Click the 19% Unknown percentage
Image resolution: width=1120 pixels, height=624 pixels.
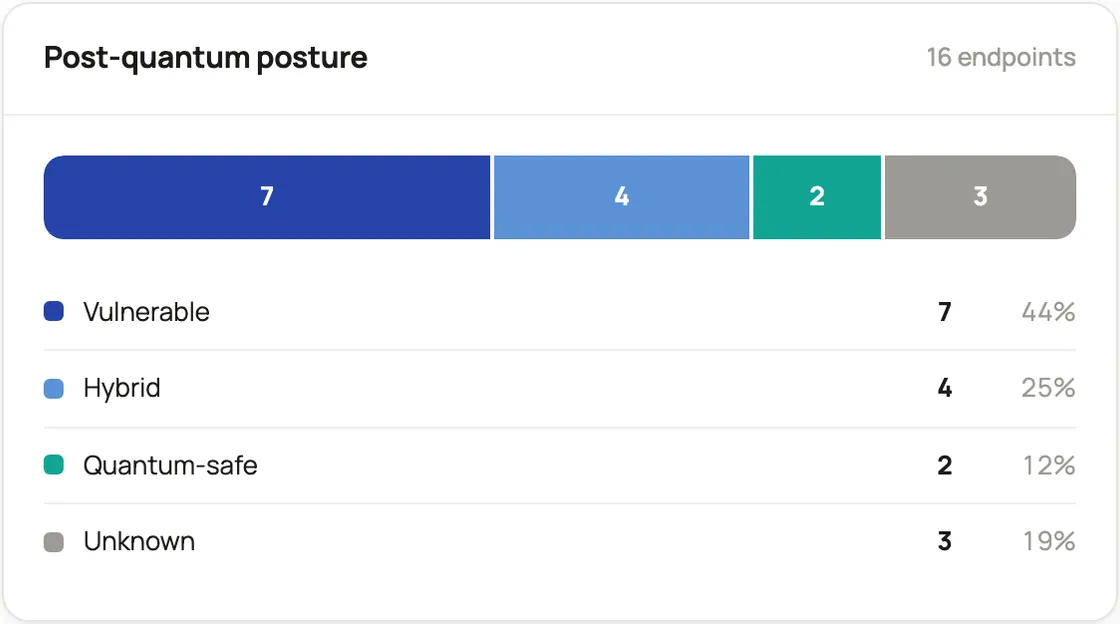pos(1049,542)
